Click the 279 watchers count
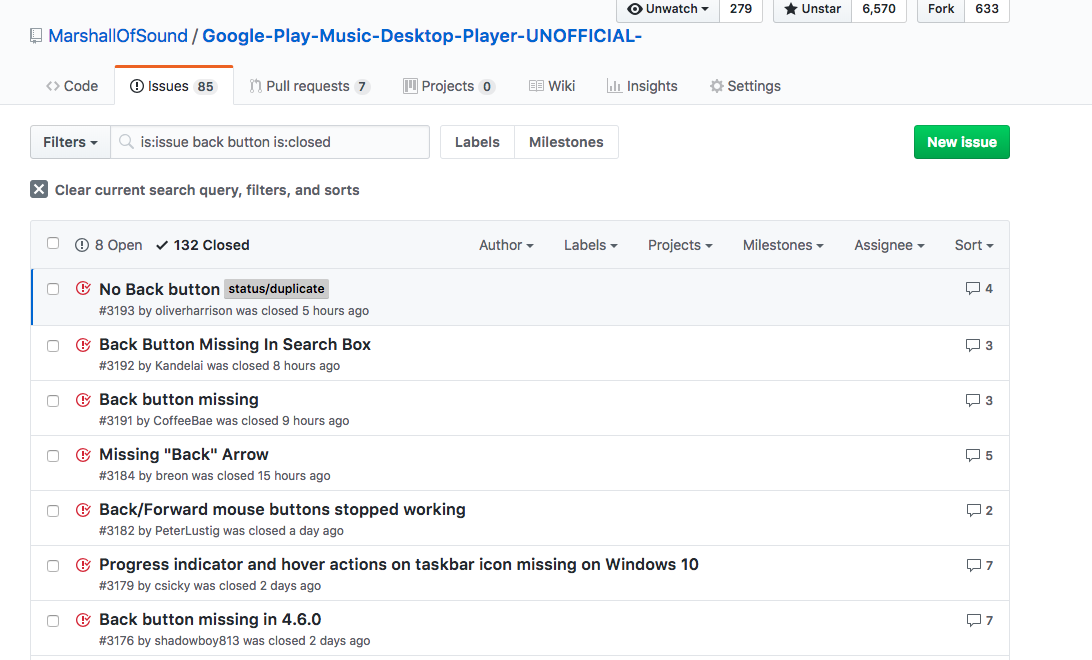The image size is (1092, 660). click(x=740, y=9)
